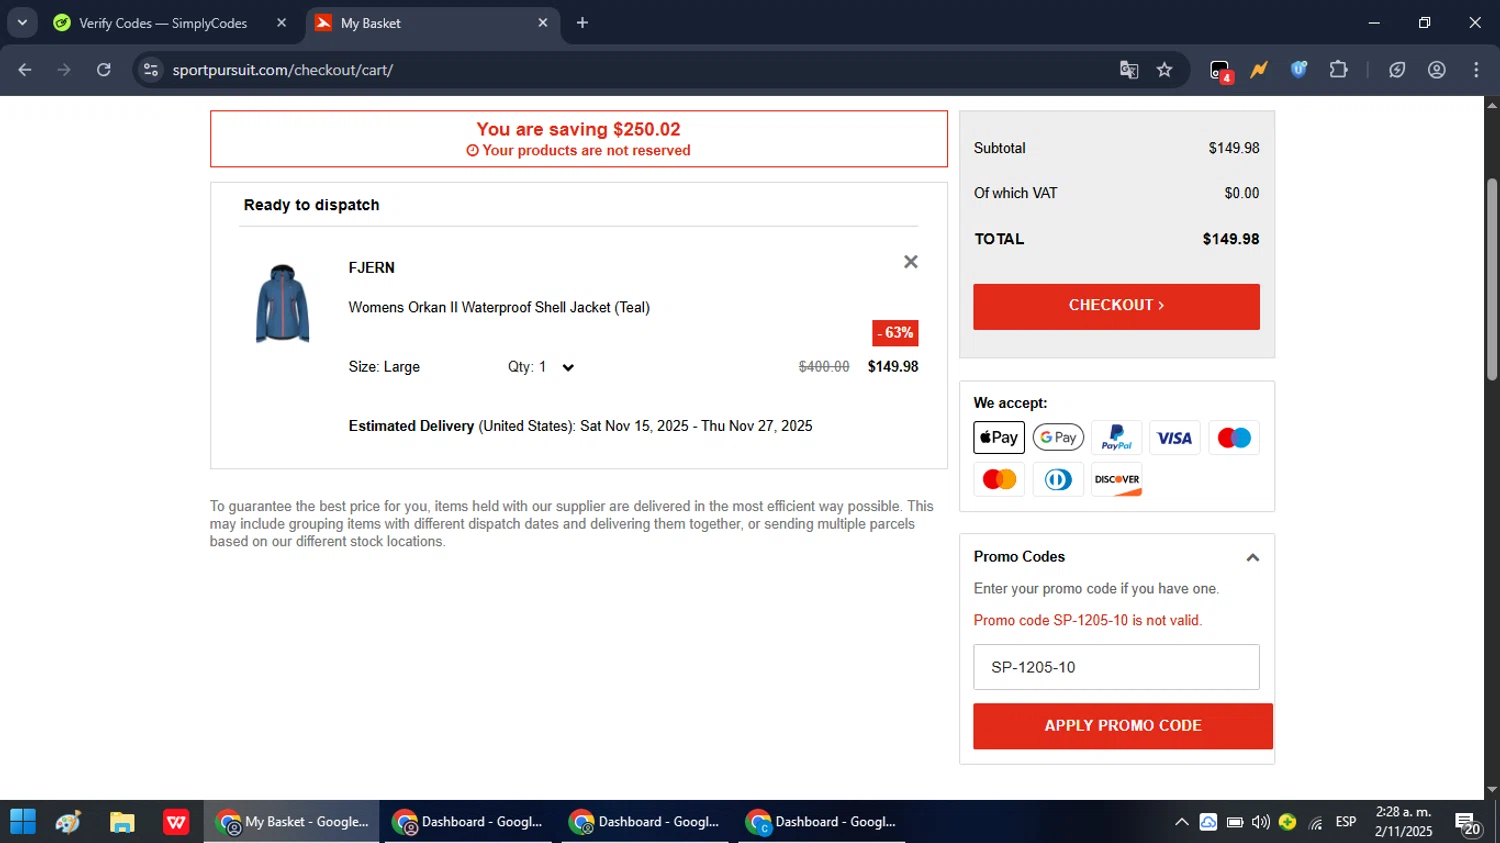The height and width of the screenshot is (843, 1500).
Task: Show hidden system tray icons
Action: point(1181,822)
